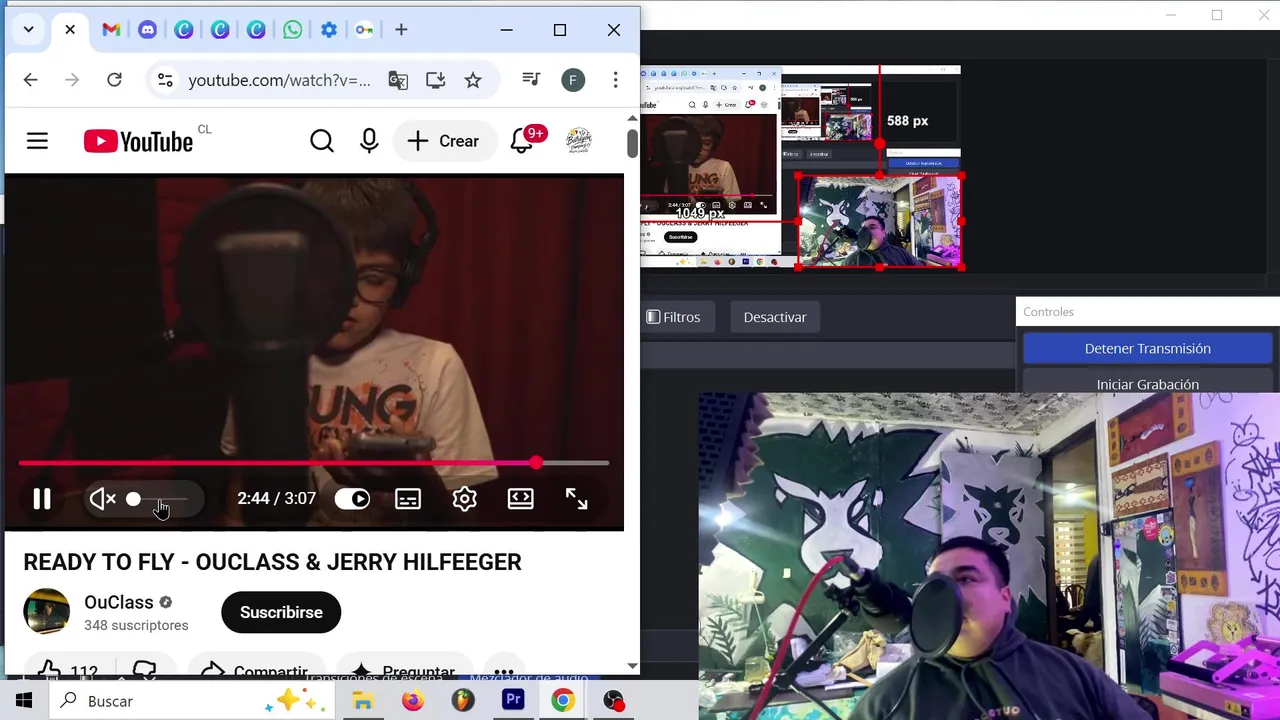Open File Explorer from the taskbar

point(362,701)
